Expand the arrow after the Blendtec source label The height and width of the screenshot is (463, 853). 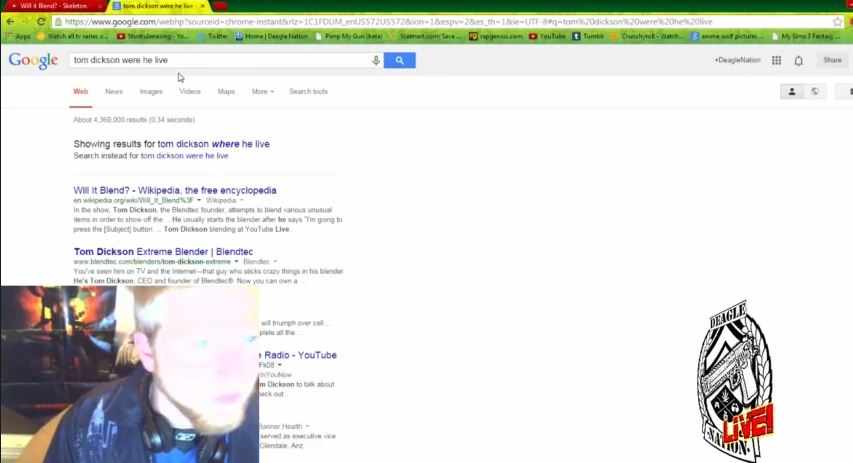275,262
